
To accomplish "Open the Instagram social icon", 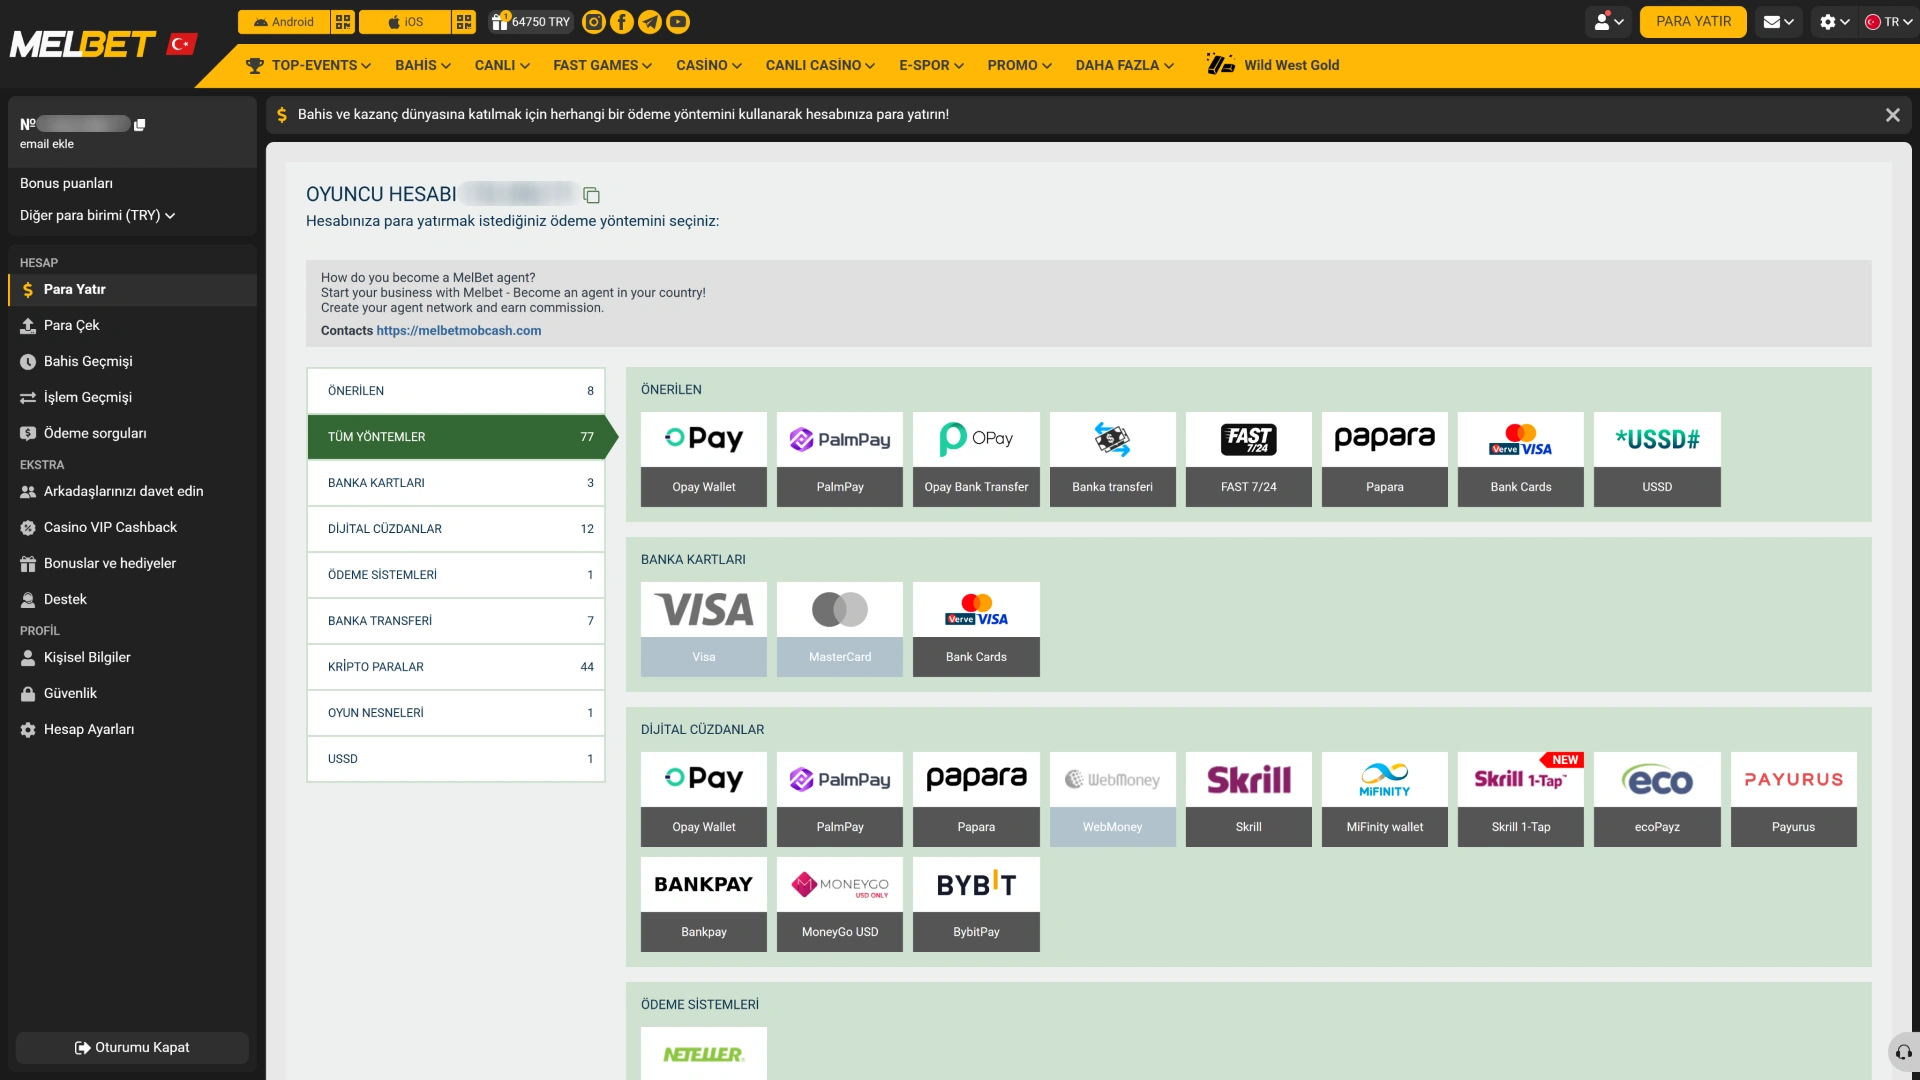I will [594, 22].
